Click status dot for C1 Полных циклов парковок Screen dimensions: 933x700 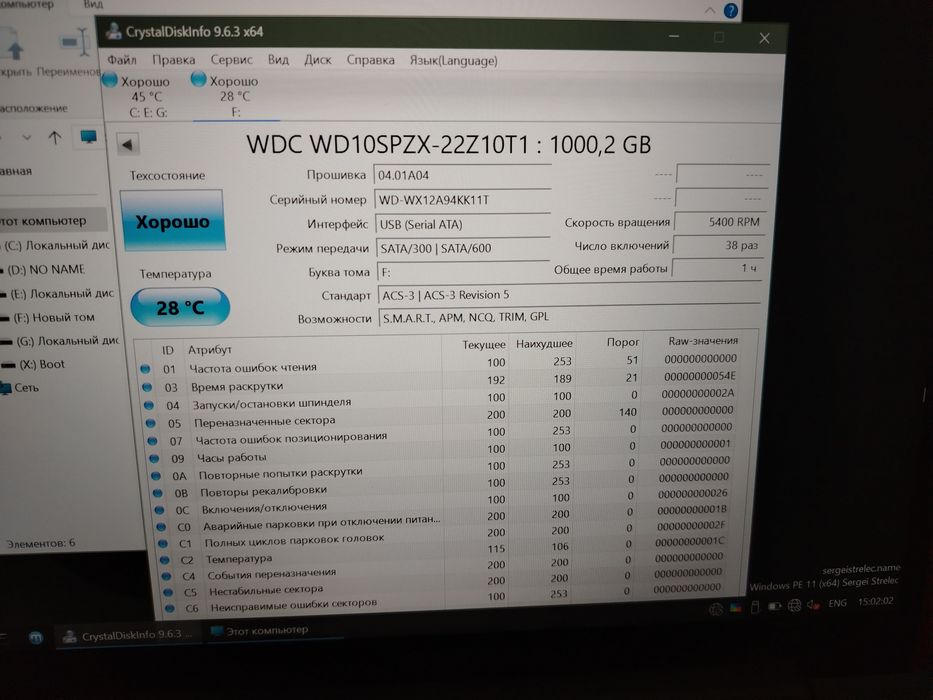[163, 543]
